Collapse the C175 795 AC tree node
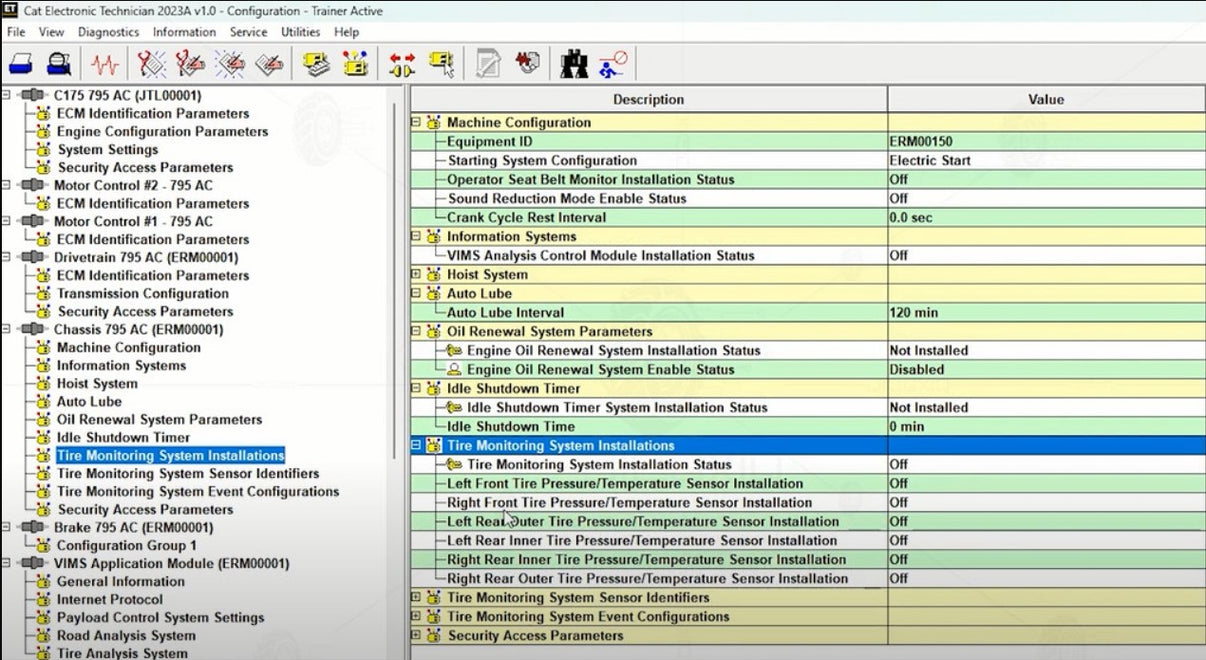Image resolution: width=1206 pixels, height=660 pixels. click(7, 96)
